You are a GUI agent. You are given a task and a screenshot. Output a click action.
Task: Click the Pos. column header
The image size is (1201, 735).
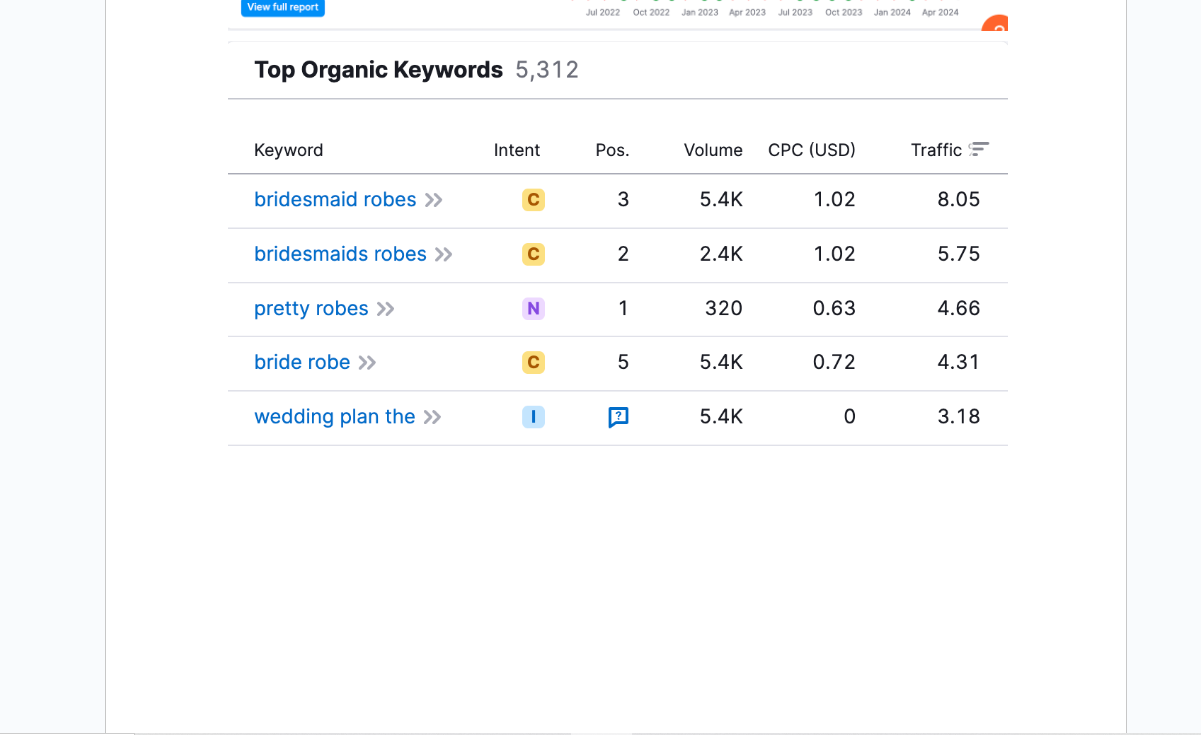(613, 150)
